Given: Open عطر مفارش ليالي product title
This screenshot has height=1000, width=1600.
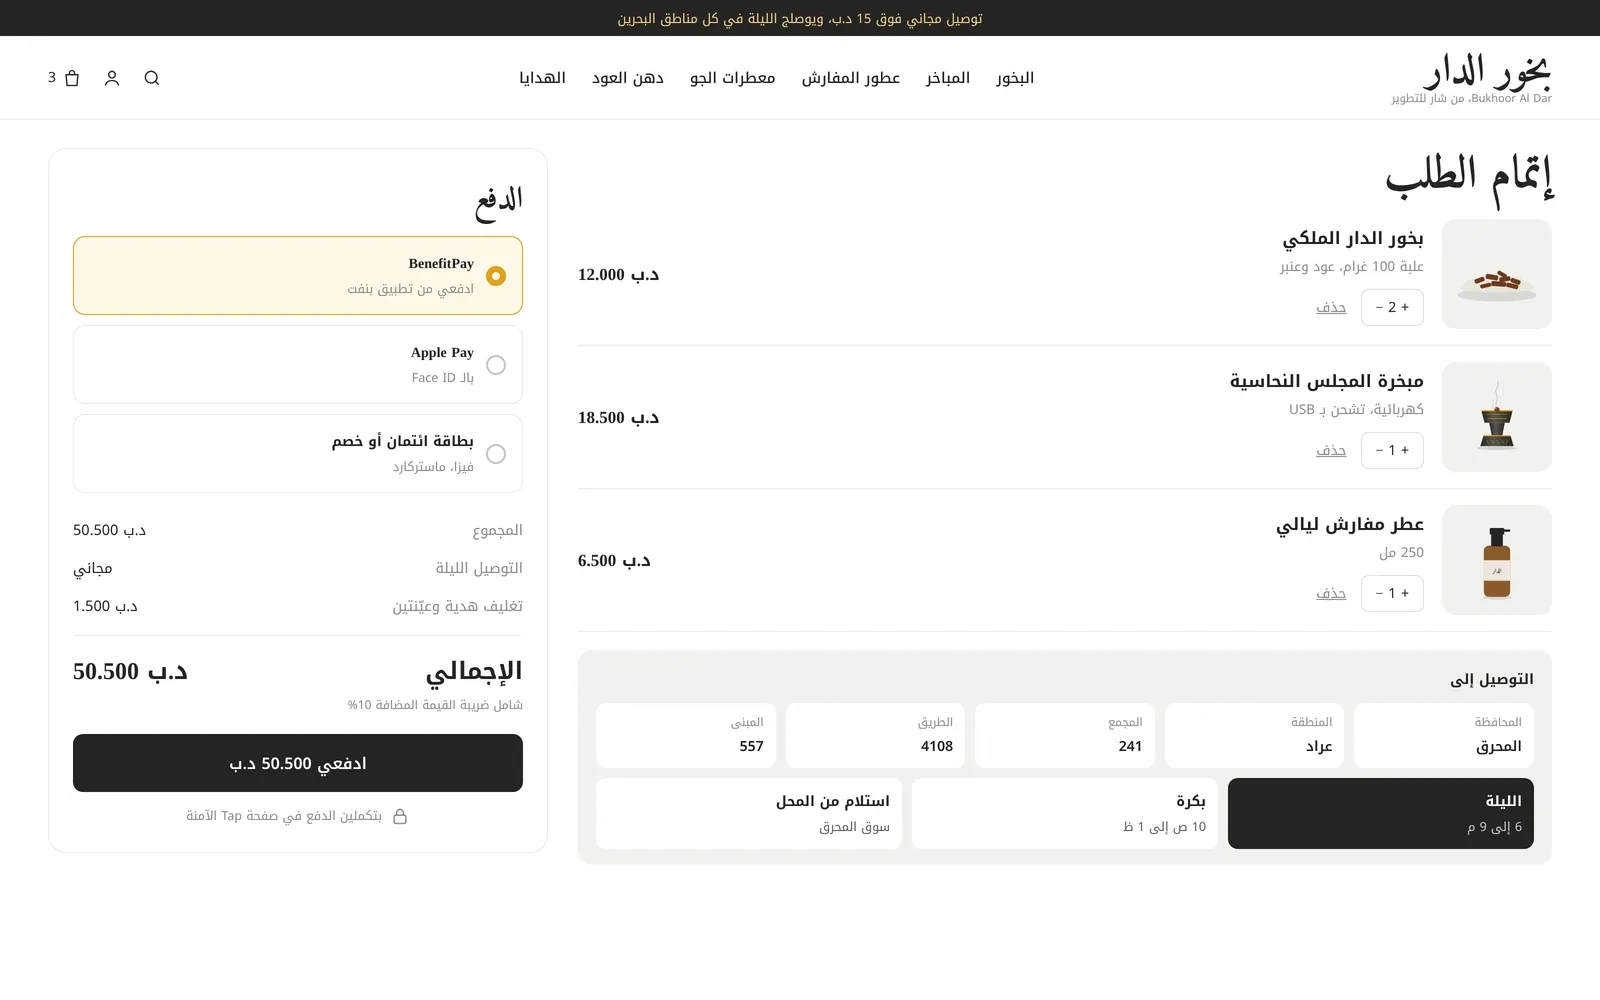Looking at the screenshot, I should coord(1350,524).
